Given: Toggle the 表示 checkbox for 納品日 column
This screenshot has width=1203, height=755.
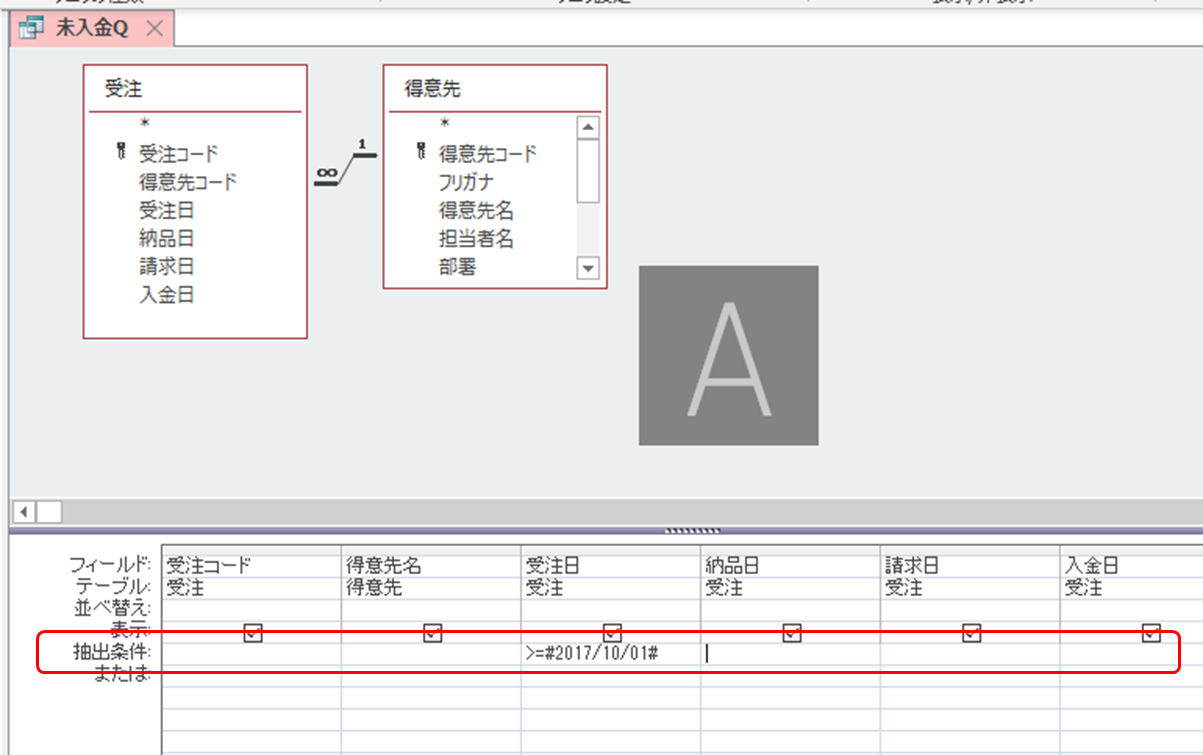Looking at the screenshot, I should tap(792, 632).
